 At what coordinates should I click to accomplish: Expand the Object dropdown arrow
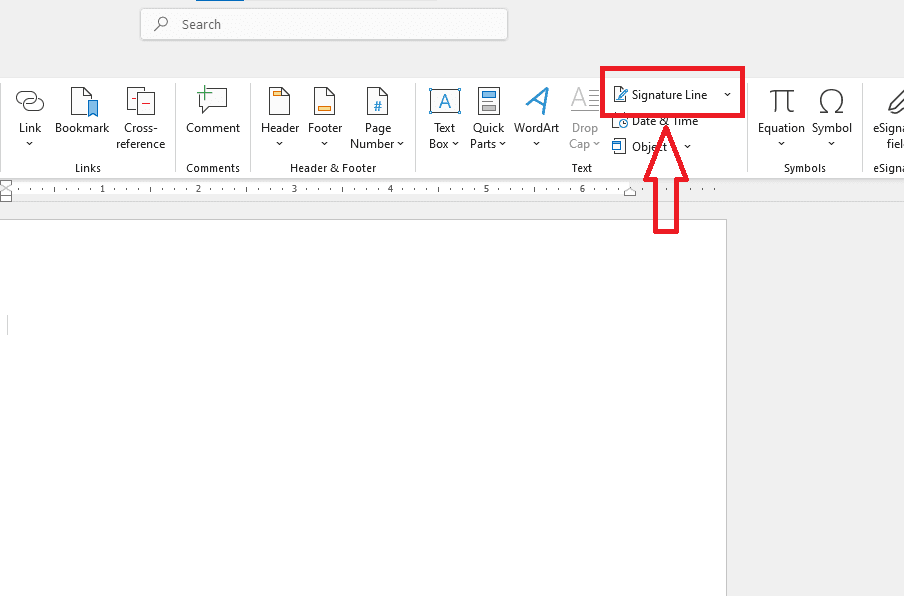pyautogui.click(x=687, y=146)
